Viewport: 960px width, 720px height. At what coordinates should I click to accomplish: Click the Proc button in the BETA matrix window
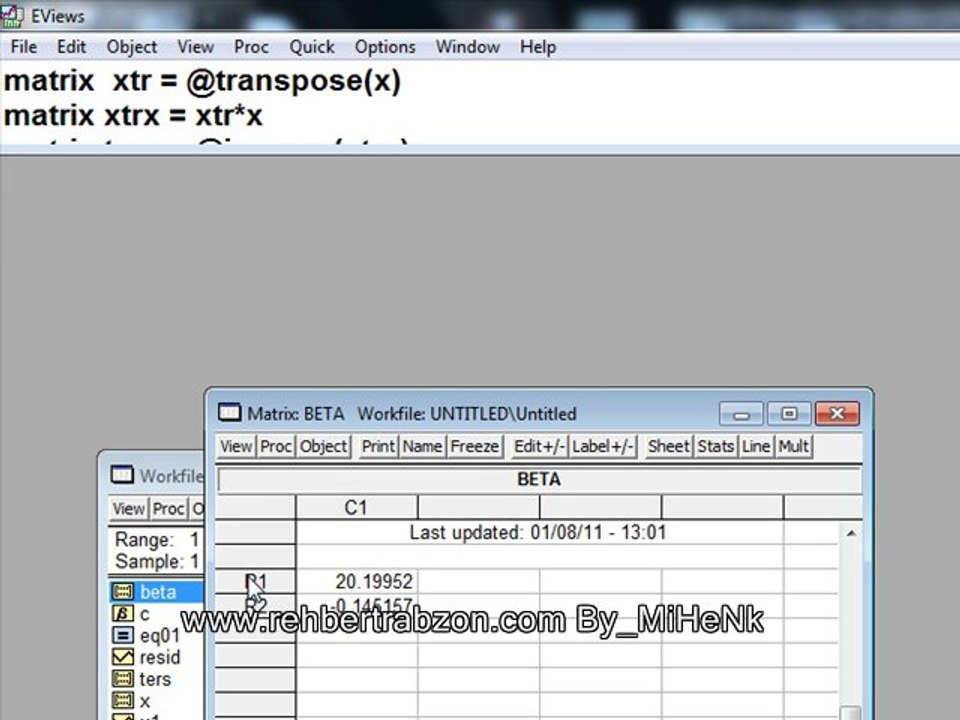point(276,446)
